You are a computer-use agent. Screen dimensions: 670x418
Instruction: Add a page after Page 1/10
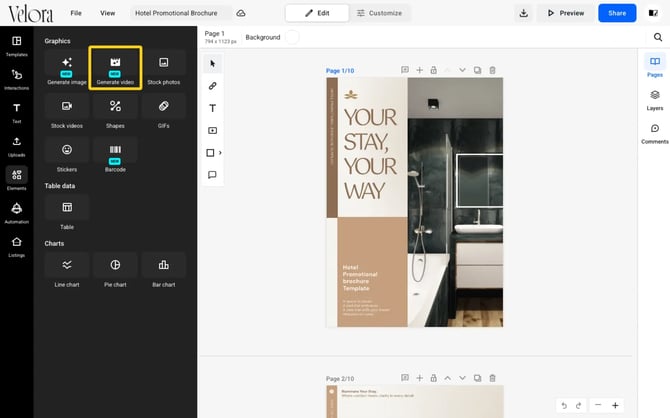420,70
